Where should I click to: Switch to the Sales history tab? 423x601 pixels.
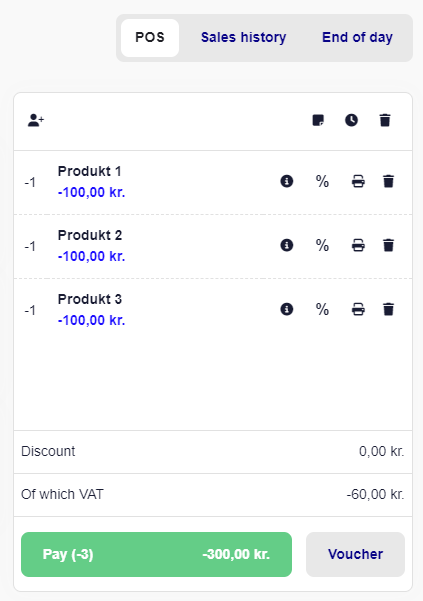click(x=243, y=38)
